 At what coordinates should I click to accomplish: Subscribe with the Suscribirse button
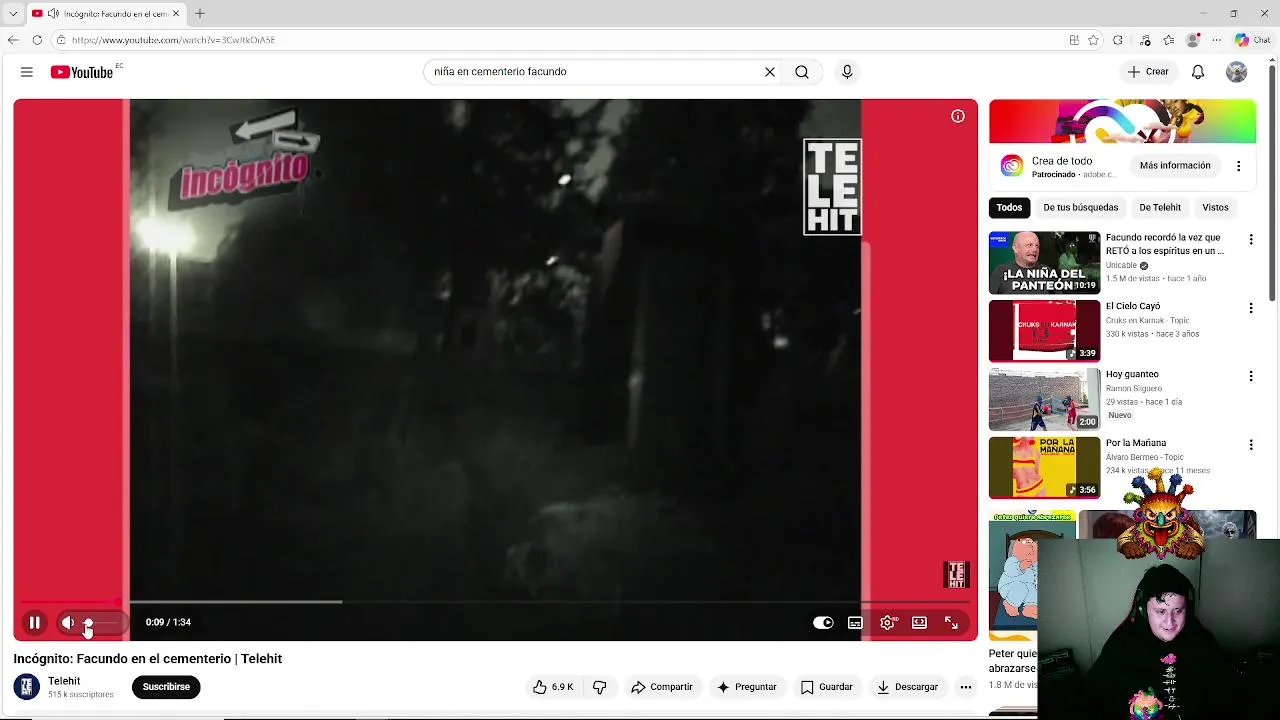click(166, 687)
